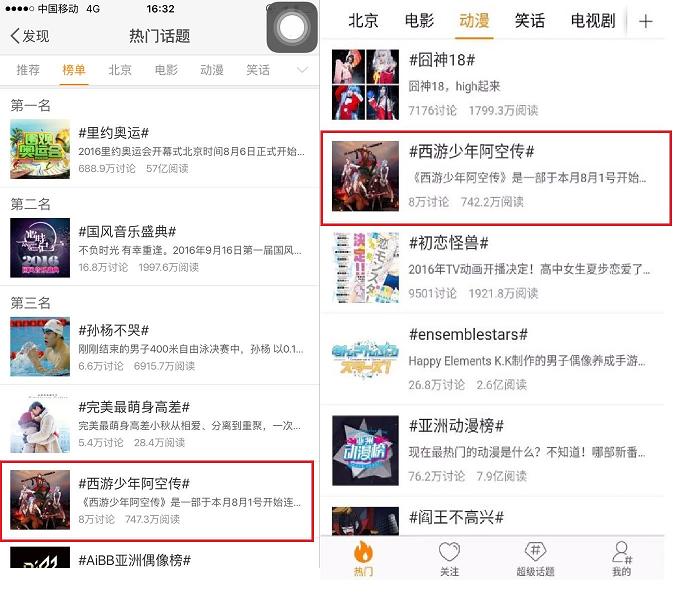Select the 电视剧 tab on right panel

593,20
